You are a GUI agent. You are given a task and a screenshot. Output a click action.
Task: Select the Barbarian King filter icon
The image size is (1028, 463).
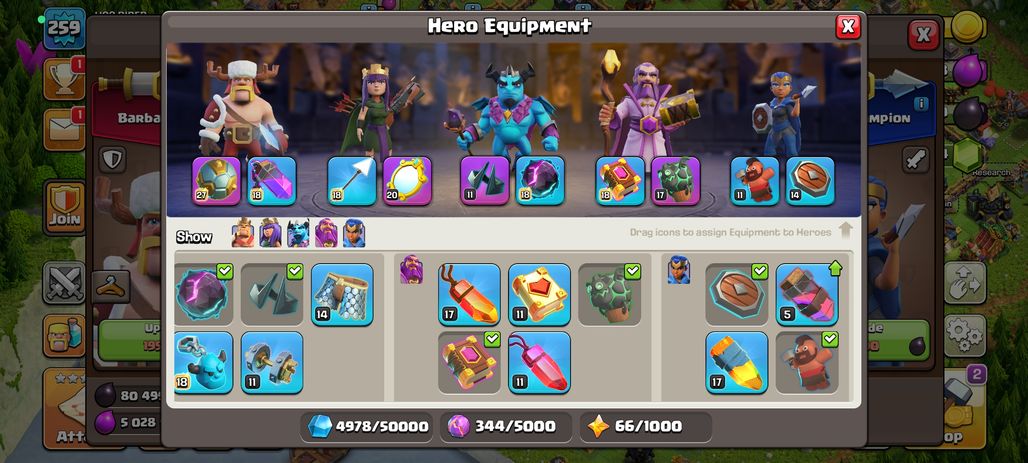[x=243, y=233]
